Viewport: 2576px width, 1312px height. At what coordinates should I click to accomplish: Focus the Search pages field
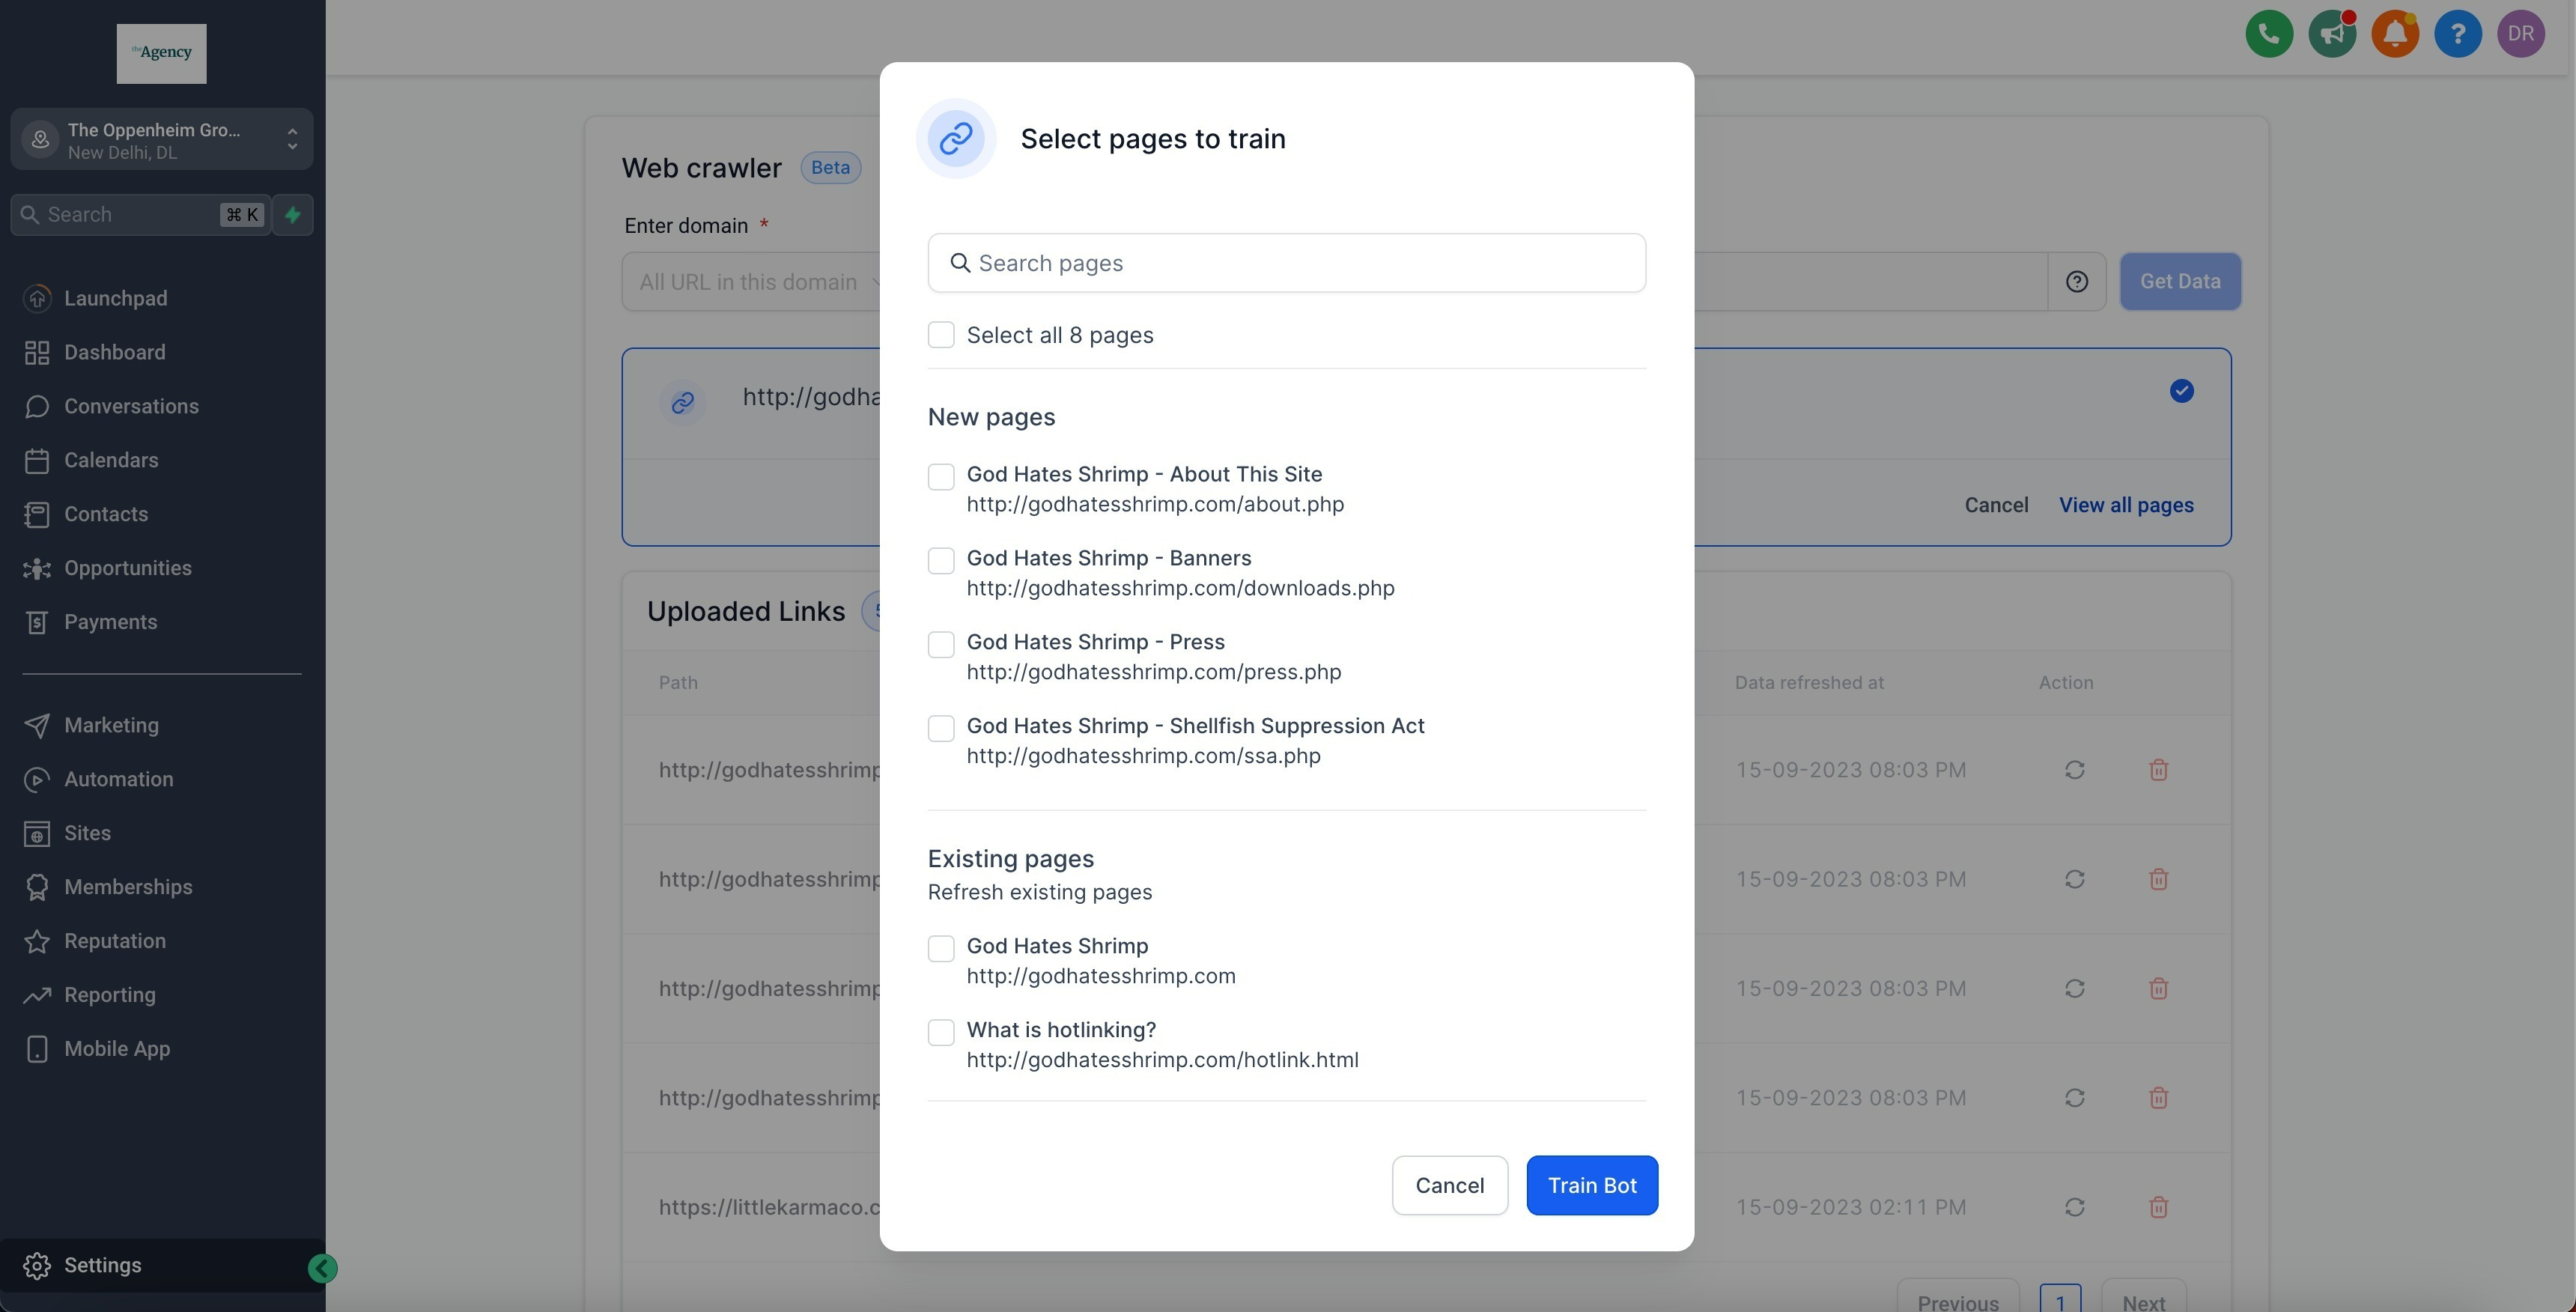click(1286, 263)
